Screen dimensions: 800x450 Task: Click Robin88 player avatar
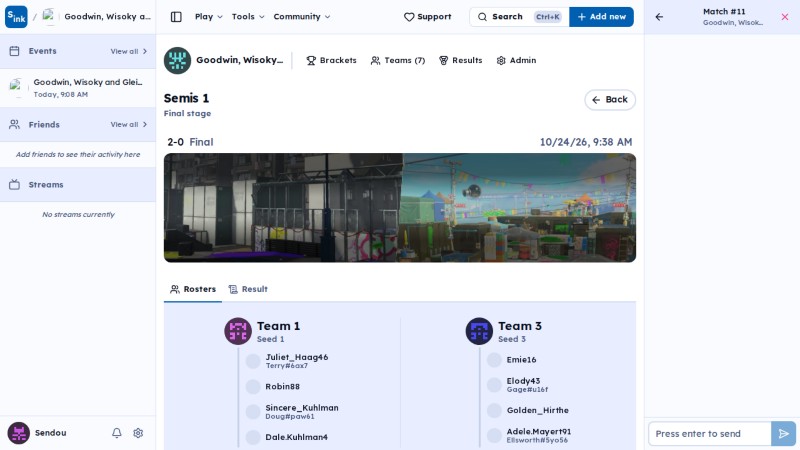(x=253, y=387)
